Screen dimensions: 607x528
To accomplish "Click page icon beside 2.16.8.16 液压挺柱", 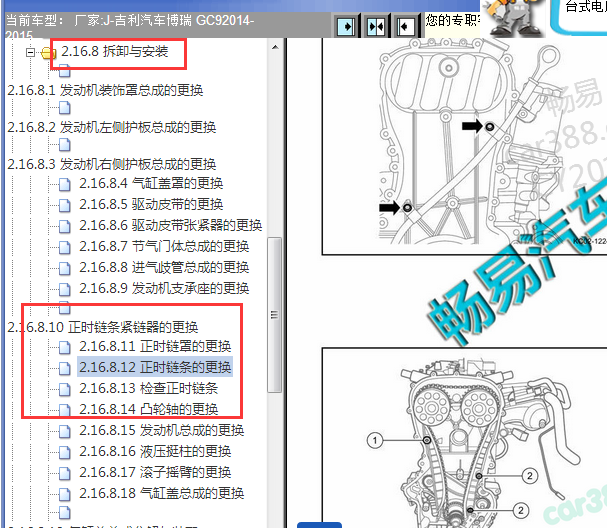I will [65, 452].
